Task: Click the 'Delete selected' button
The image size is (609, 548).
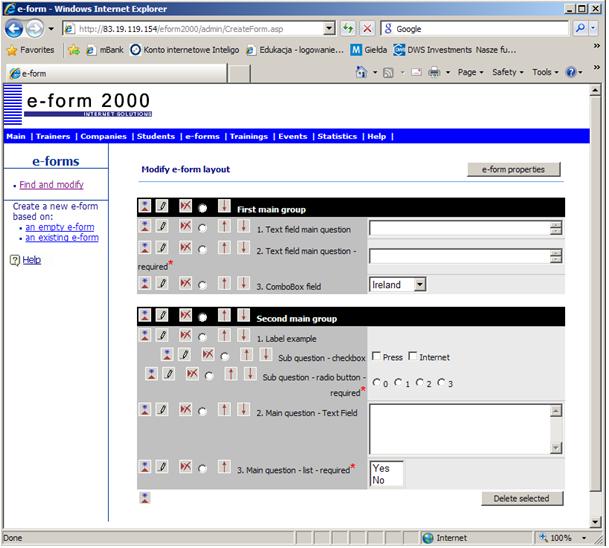Action: click(524, 500)
